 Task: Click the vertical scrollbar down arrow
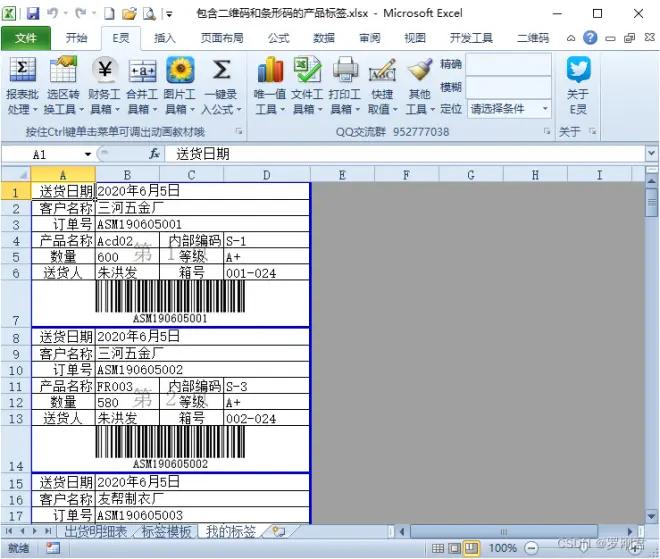(651, 516)
